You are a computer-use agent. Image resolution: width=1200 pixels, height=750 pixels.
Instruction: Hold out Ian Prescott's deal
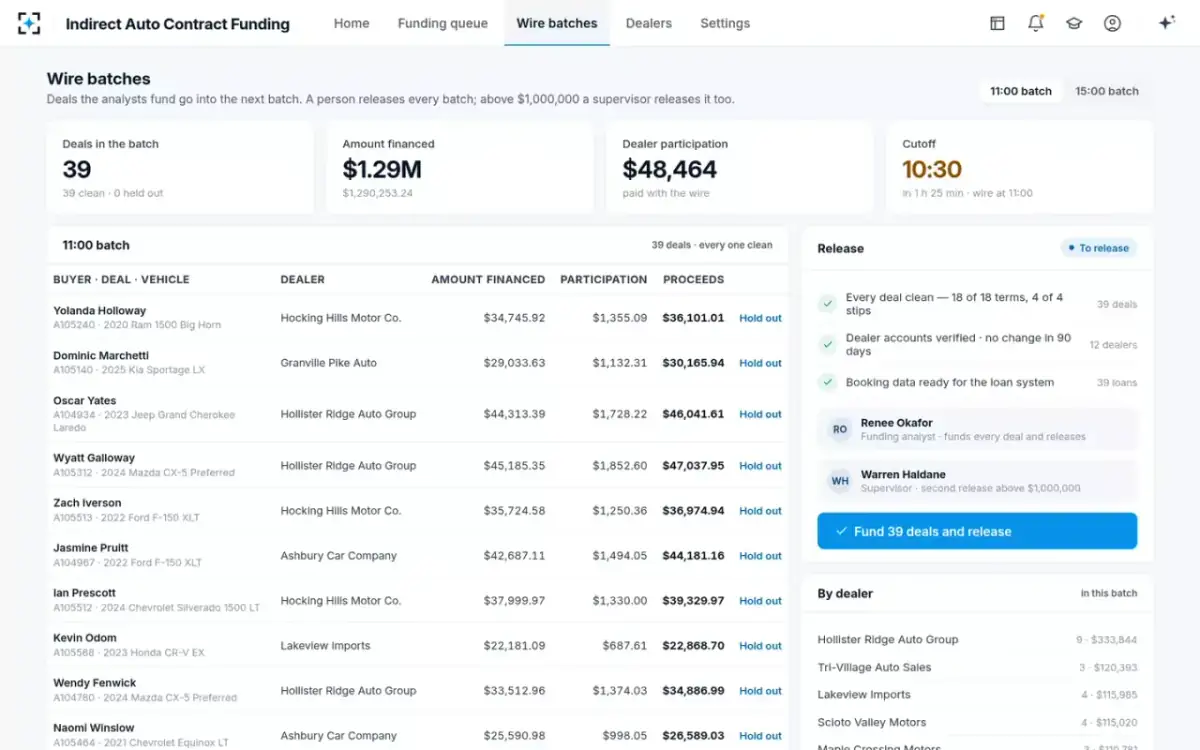(760, 601)
